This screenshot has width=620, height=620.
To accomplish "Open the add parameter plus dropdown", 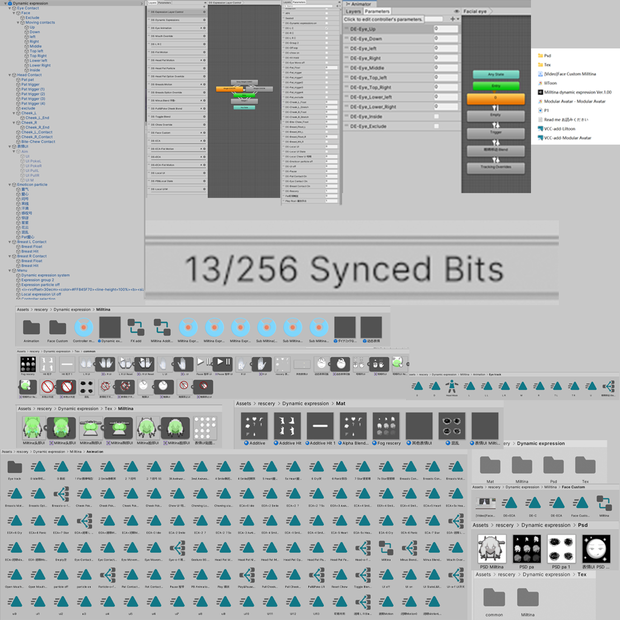I will (454, 19).
